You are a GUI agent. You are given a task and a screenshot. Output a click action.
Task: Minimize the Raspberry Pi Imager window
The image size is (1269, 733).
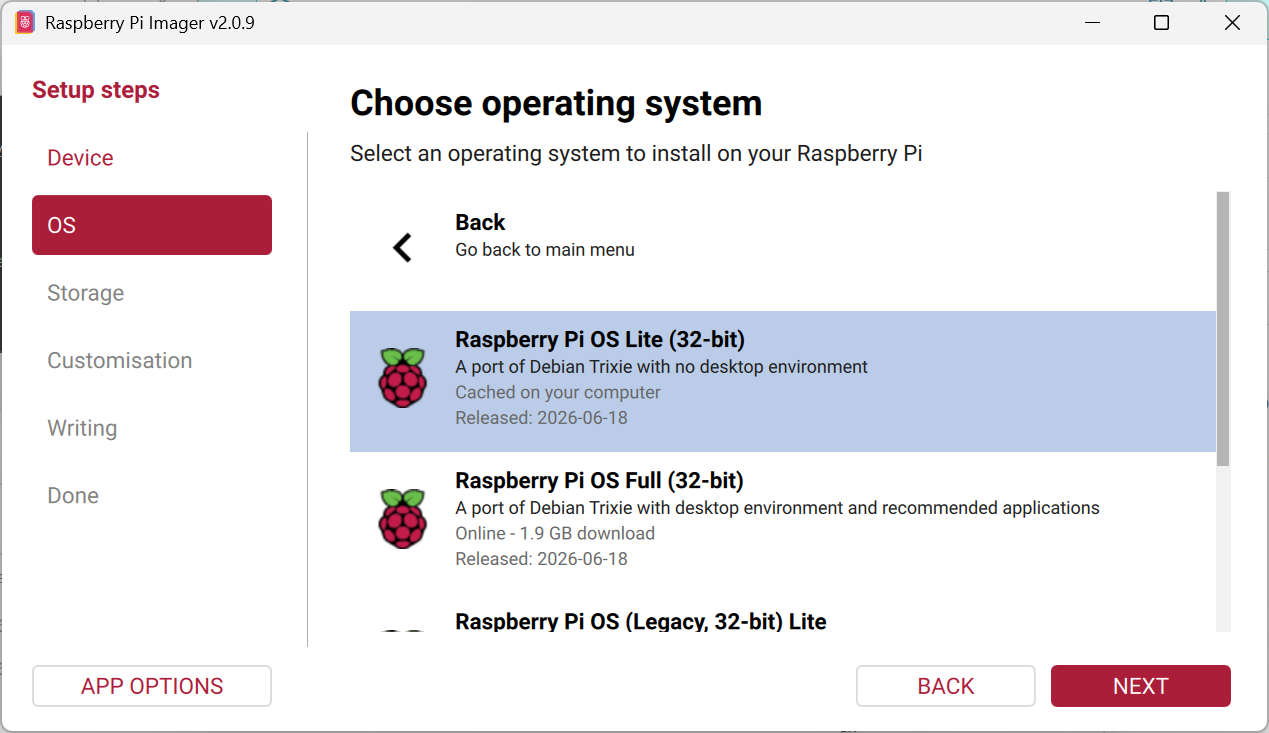pos(1090,22)
